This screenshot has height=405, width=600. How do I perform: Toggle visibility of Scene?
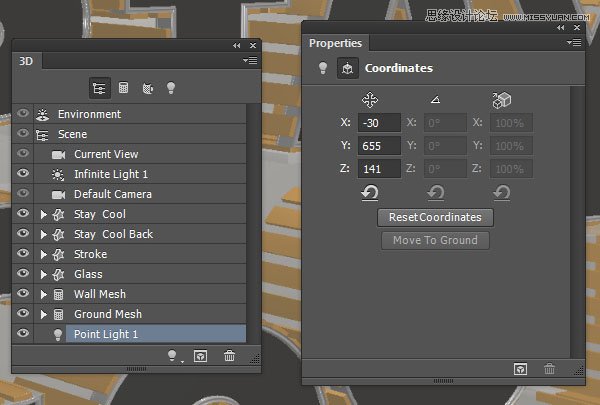23,133
